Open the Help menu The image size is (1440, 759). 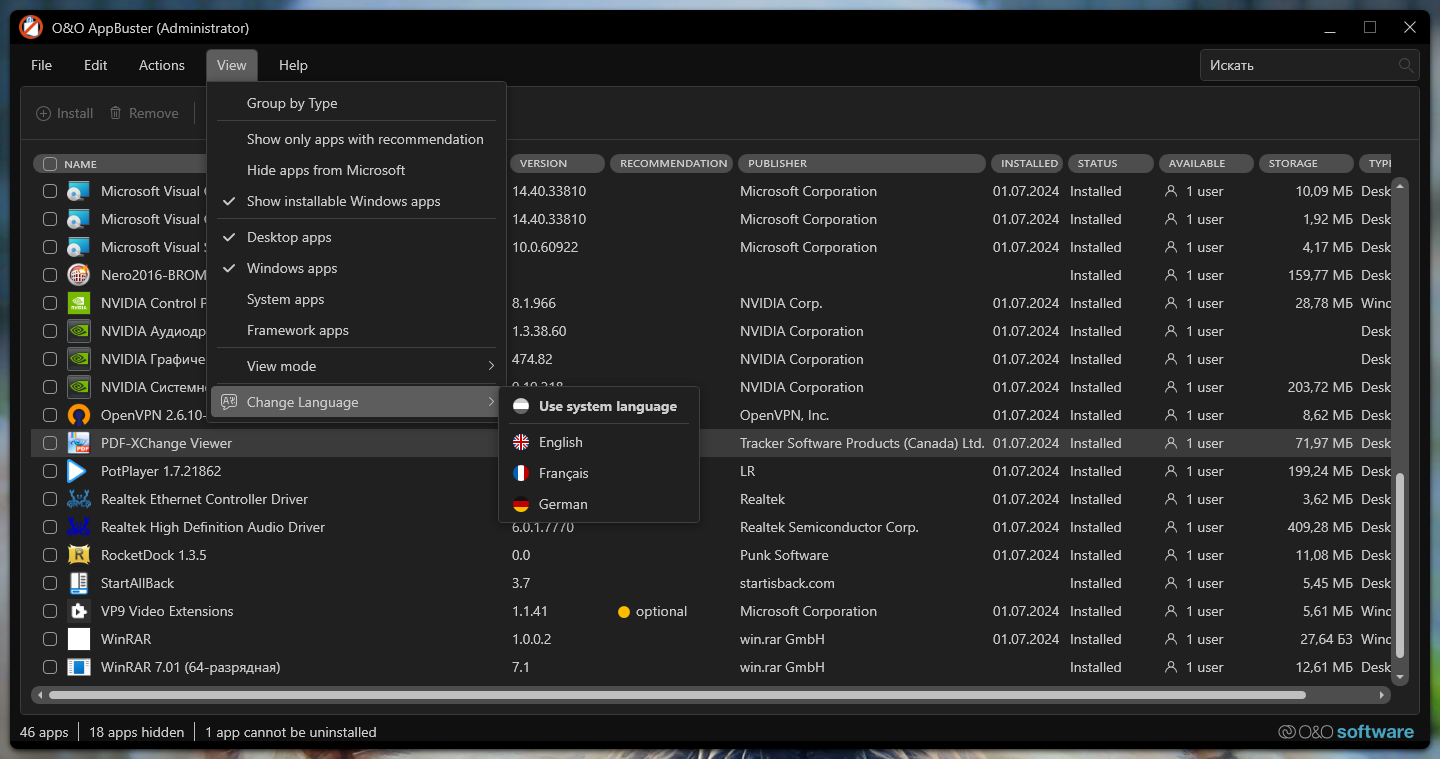[x=293, y=66]
